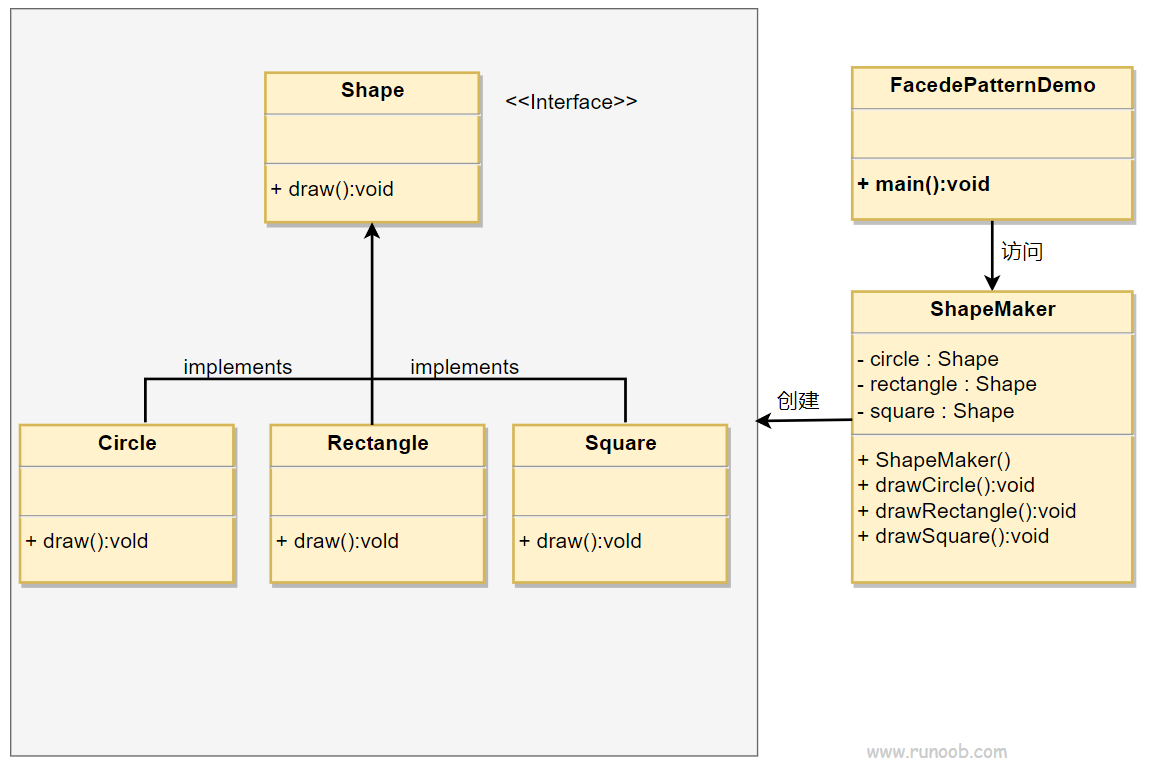Select Square's '+ draw():vold' method
Viewport: 1150px width, 775px height.
point(580,541)
